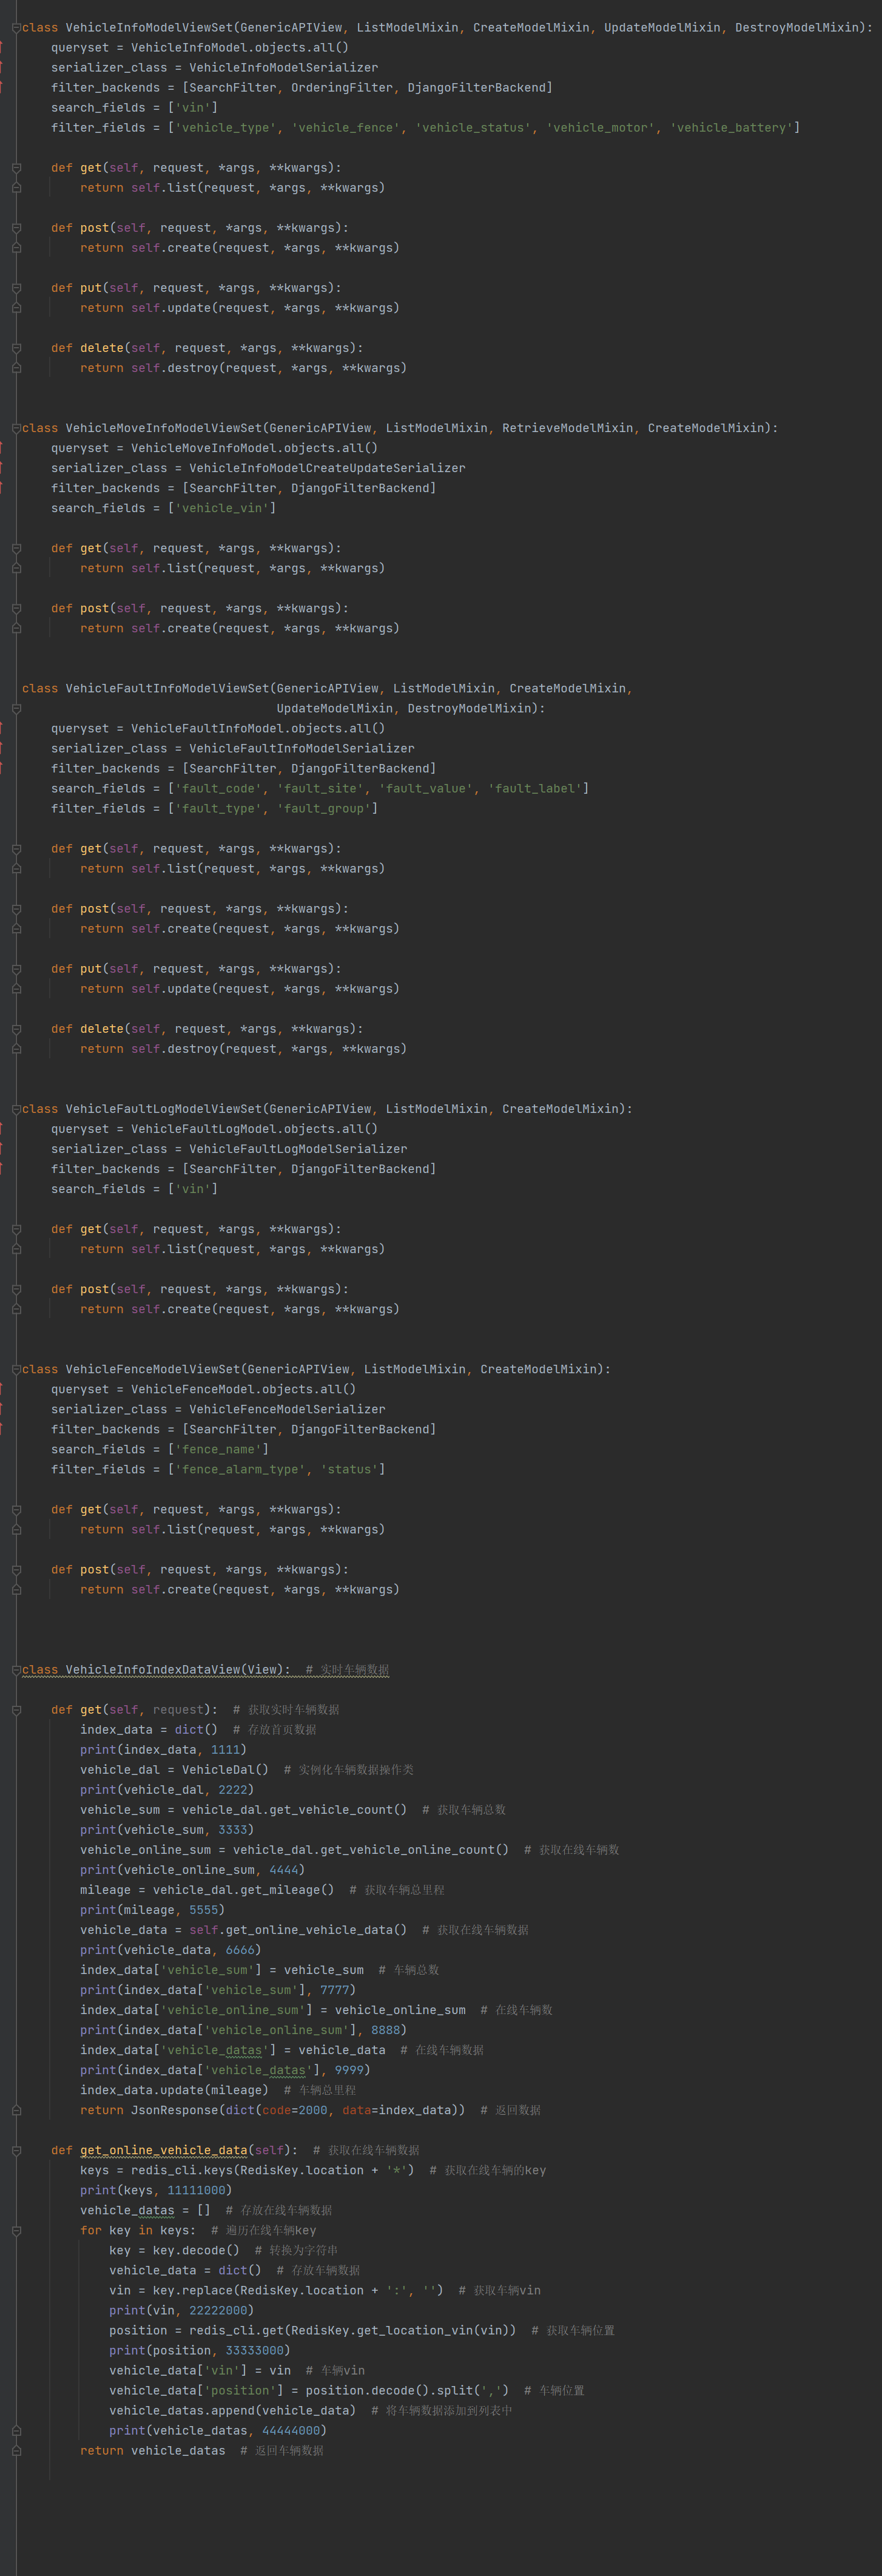Click the 'vehicle_vin' search field string

coord(222,508)
